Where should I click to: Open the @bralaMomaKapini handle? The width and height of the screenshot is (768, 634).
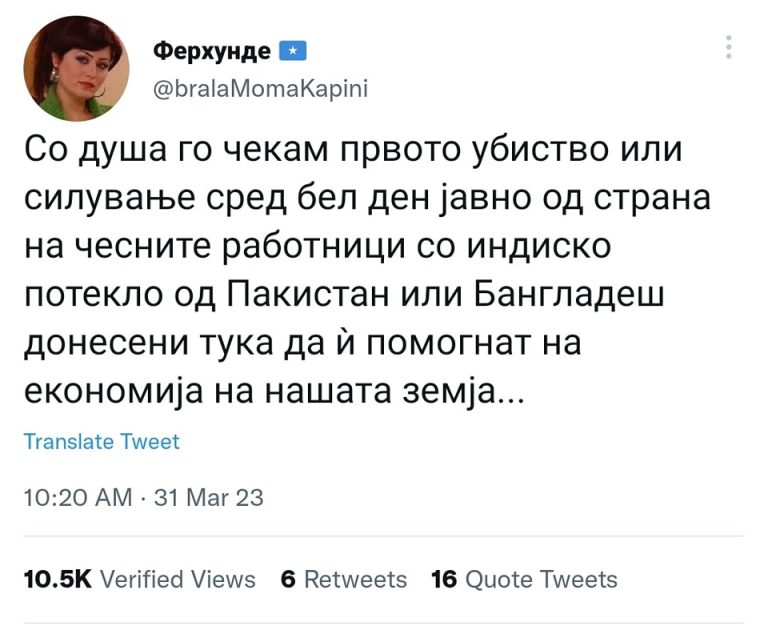(261, 89)
